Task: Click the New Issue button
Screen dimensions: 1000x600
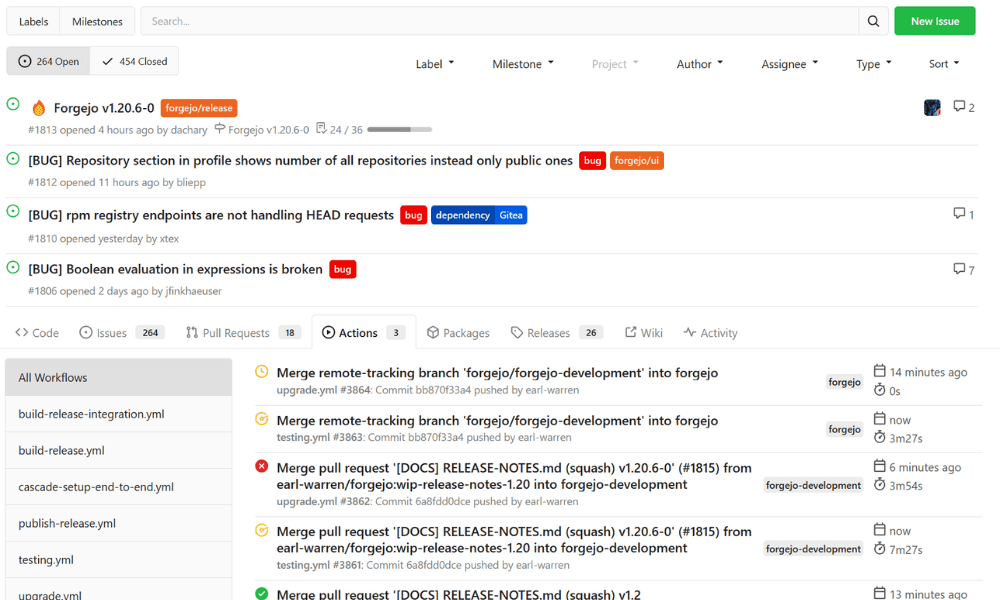Action: [934, 21]
